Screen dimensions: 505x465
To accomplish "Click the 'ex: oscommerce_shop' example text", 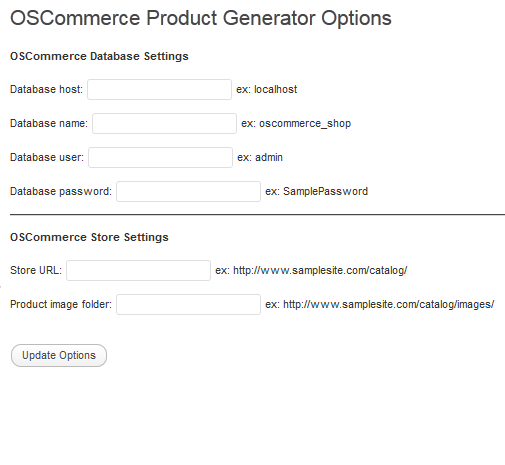I will (296, 124).
